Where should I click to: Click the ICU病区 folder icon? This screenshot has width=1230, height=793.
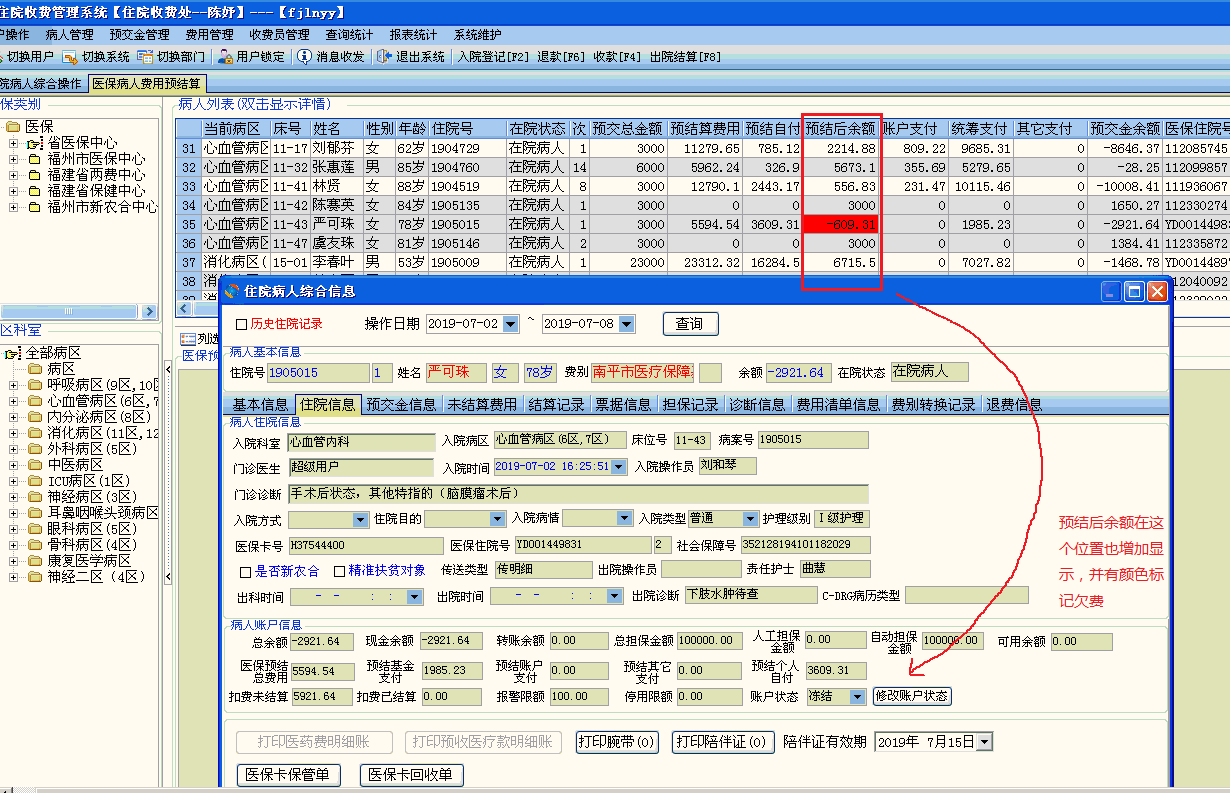[x=36, y=481]
